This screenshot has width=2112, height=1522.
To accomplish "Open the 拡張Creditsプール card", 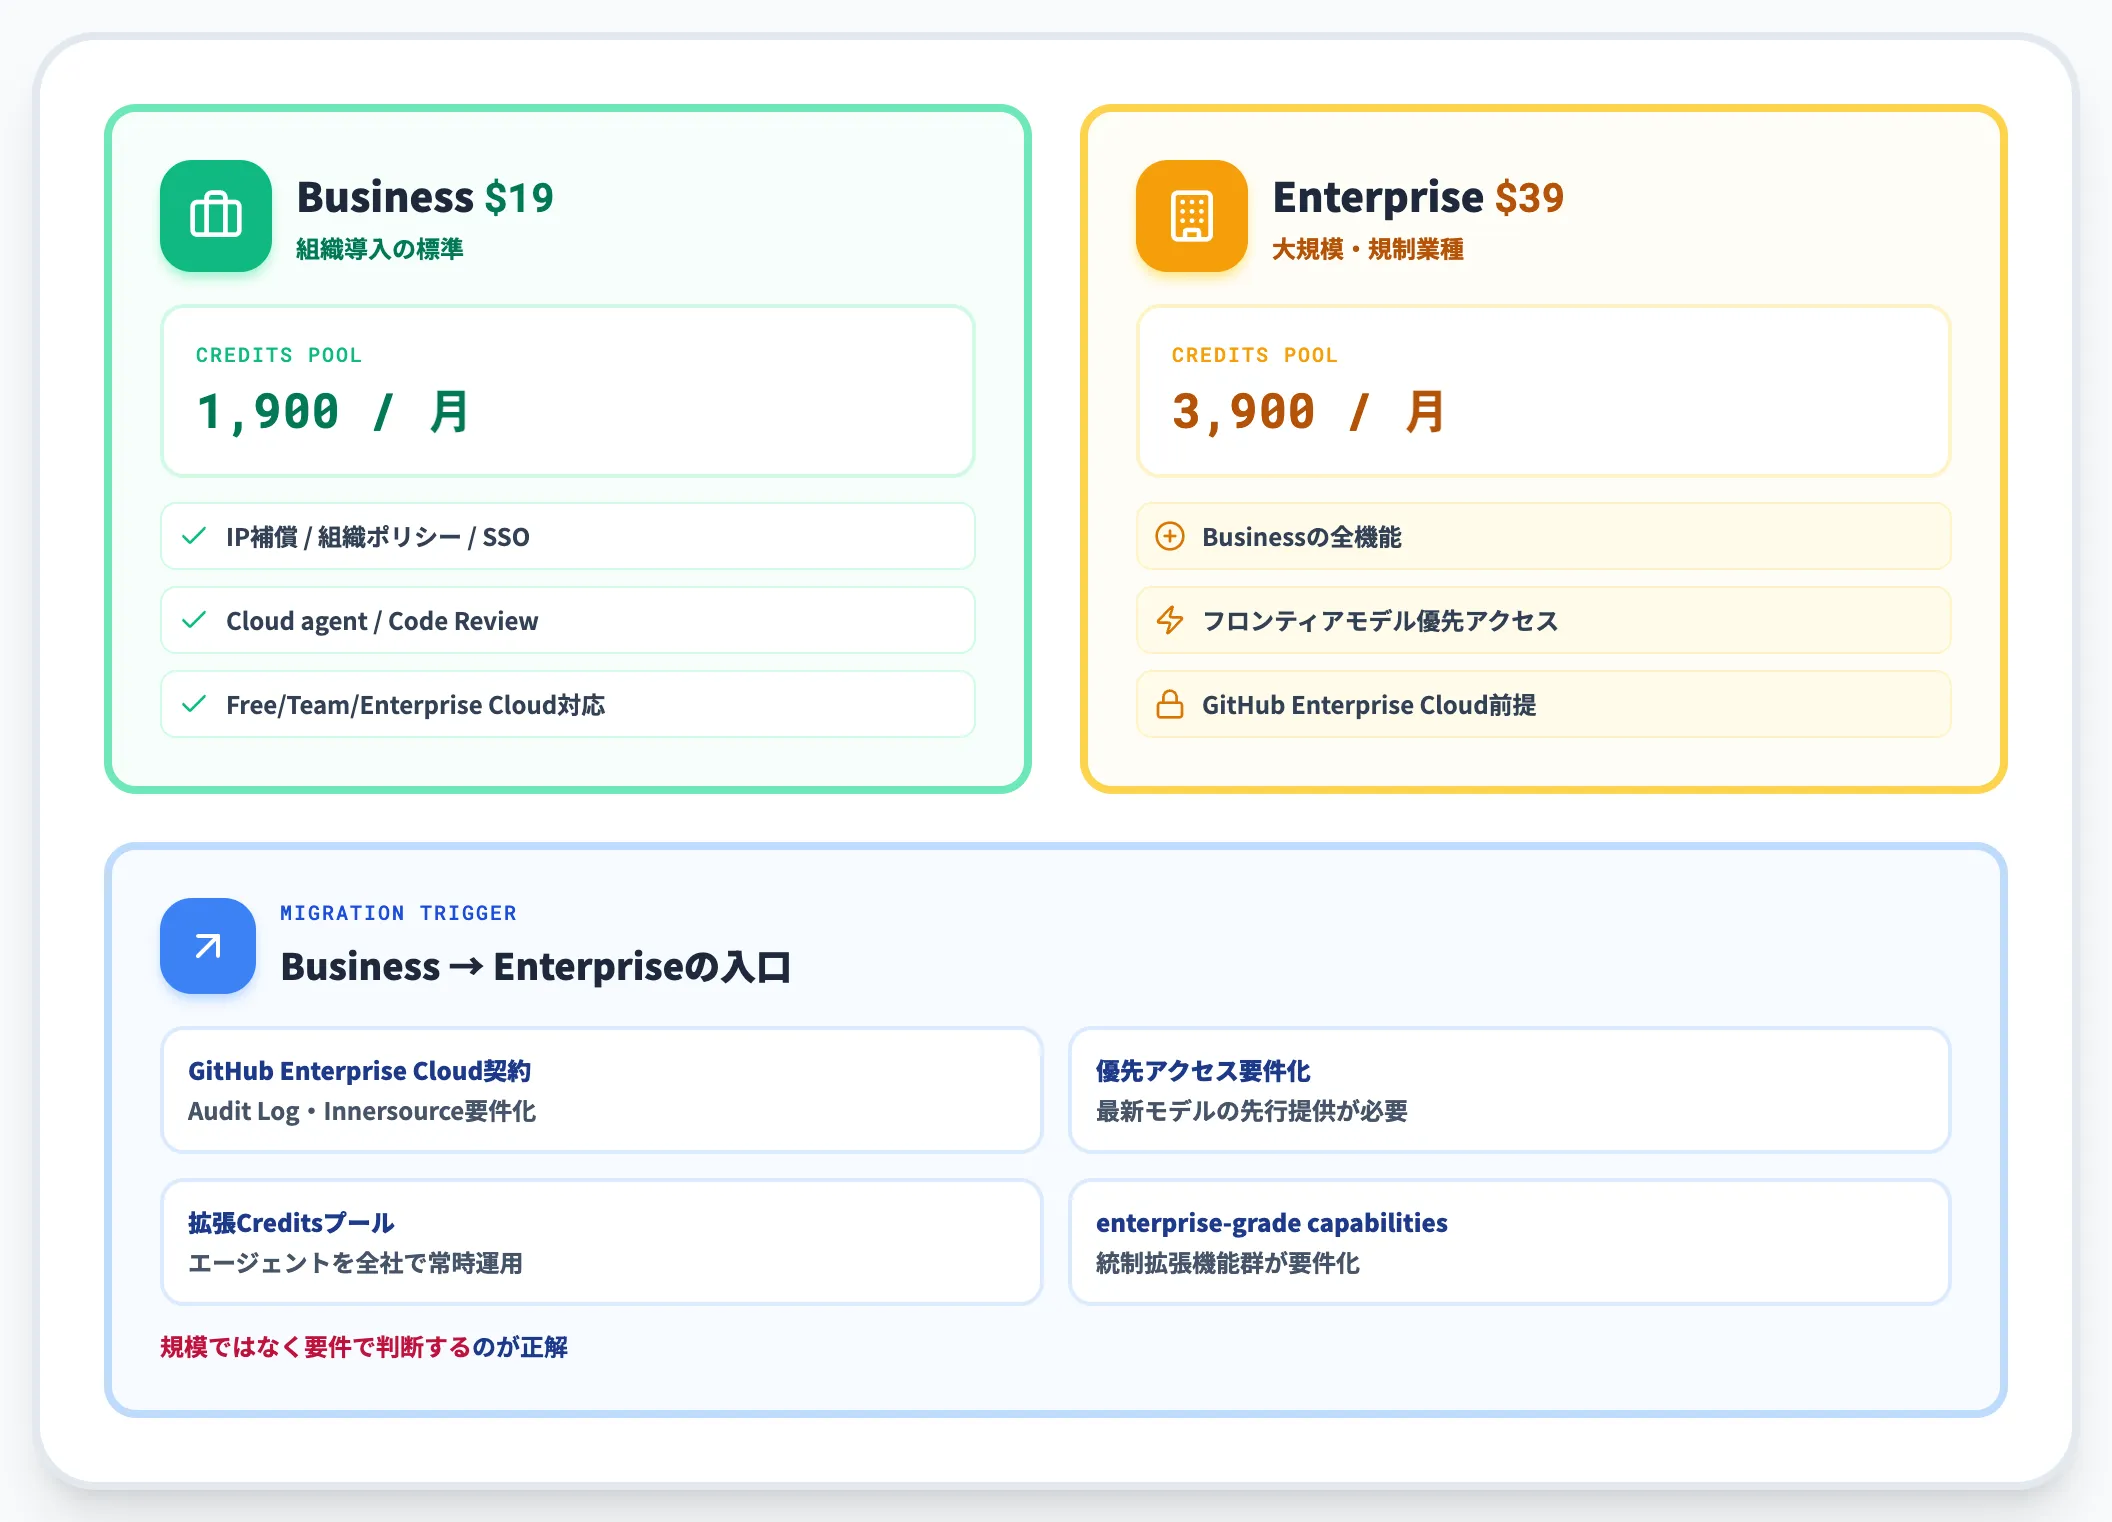I will [602, 1242].
